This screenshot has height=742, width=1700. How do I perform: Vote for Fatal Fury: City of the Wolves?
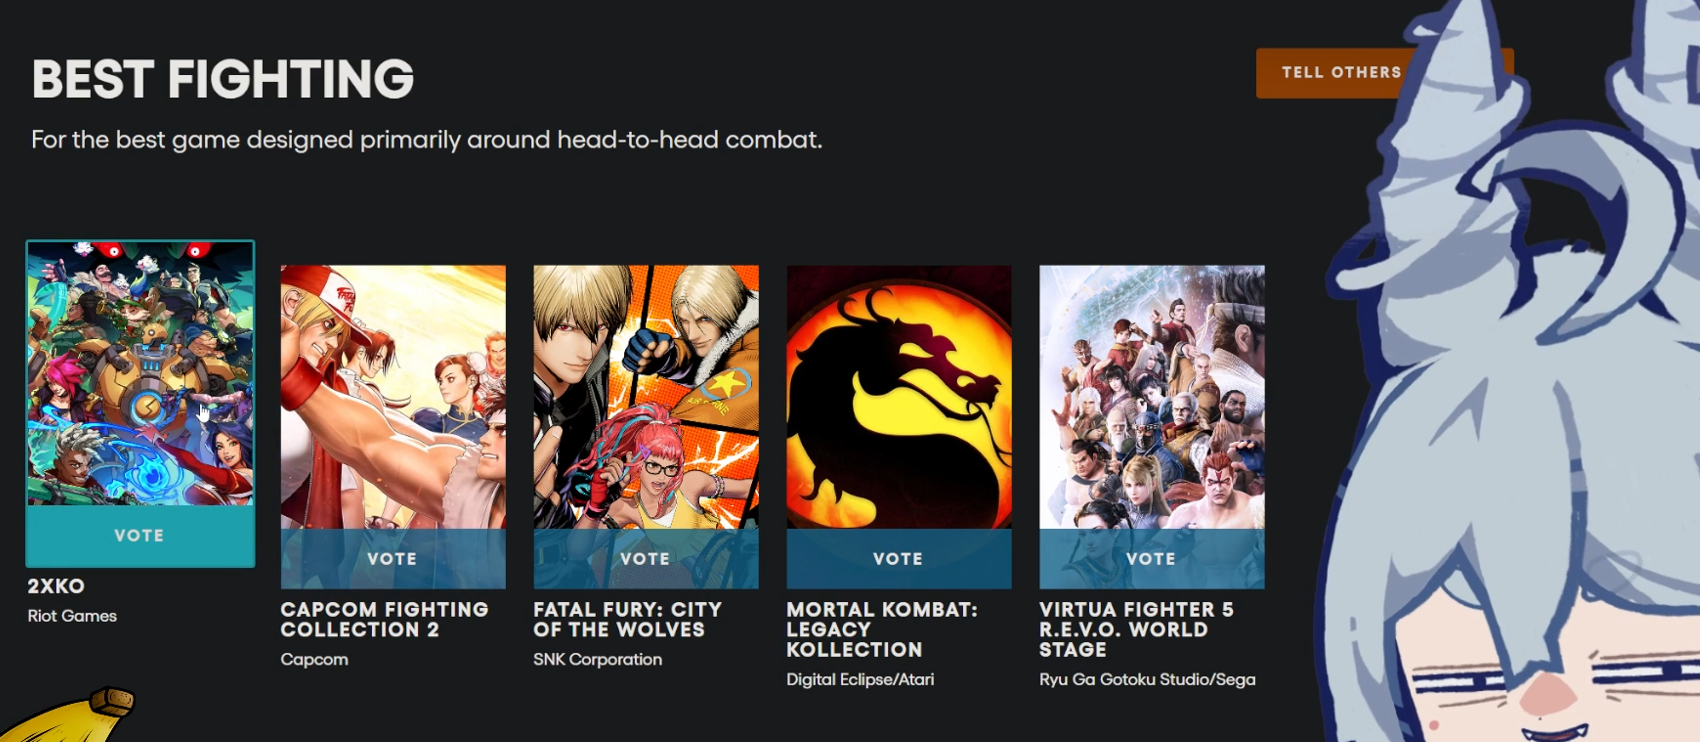(x=646, y=558)
